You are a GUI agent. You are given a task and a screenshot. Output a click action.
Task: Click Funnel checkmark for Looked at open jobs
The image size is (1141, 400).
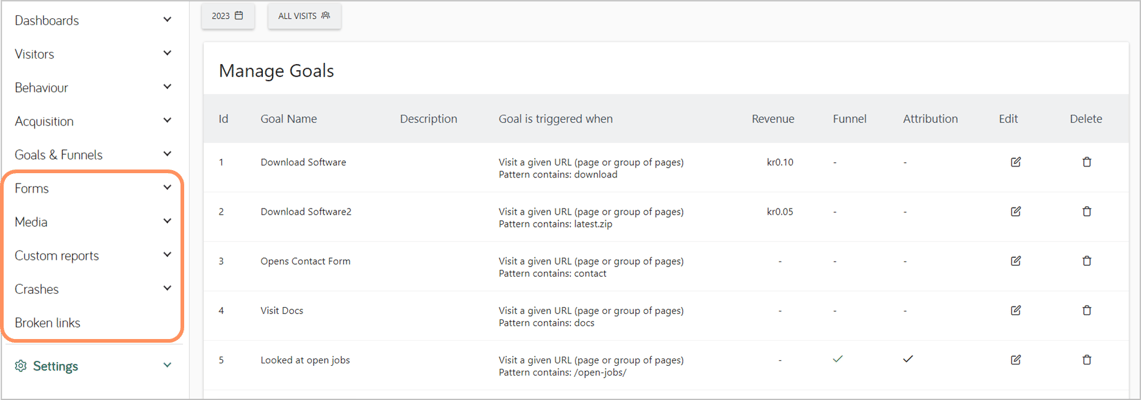(x=838, y=359)
